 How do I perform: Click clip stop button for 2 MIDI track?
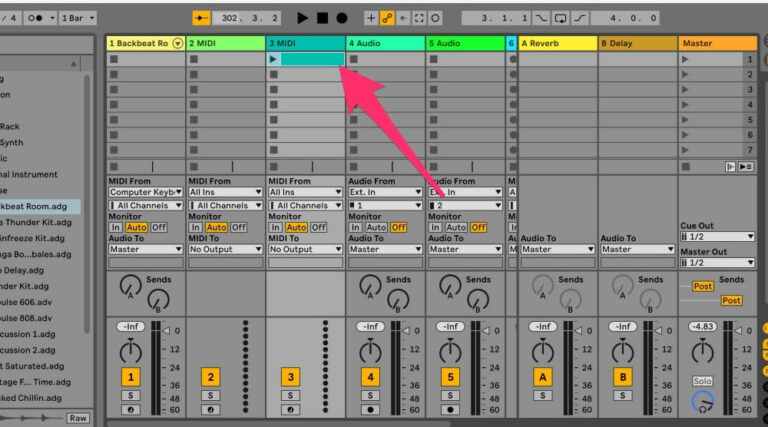click(x=194, y=167)
